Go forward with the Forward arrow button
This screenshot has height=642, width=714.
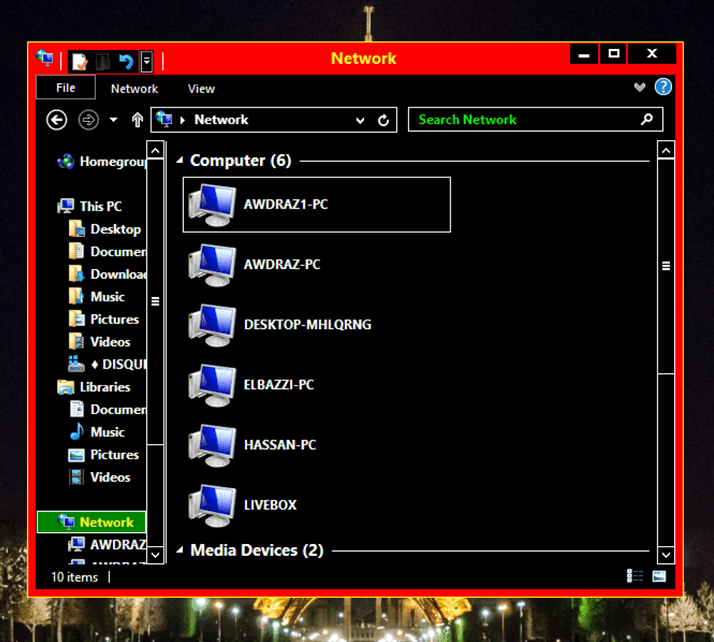click(88, 120)
